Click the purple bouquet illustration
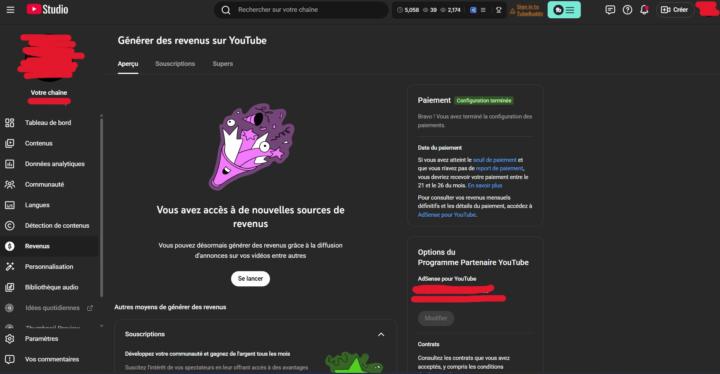Image resolution: width=720 pixels, height=374 pixels. point(251,147)
